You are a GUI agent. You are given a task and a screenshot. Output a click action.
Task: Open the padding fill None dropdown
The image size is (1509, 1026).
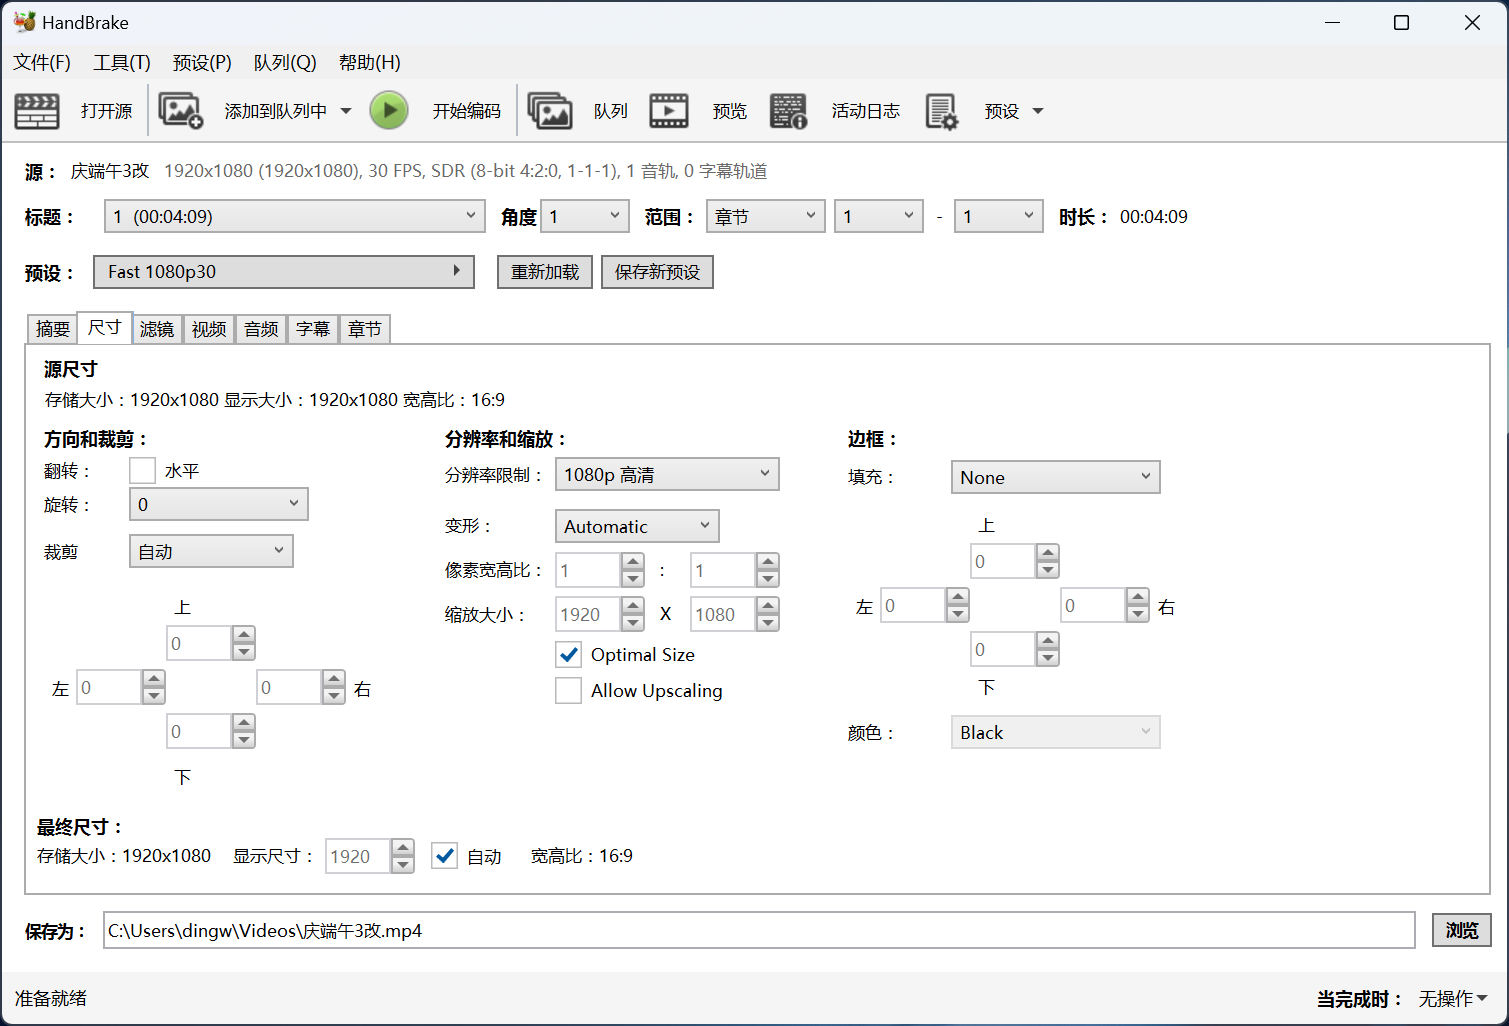1055,478
